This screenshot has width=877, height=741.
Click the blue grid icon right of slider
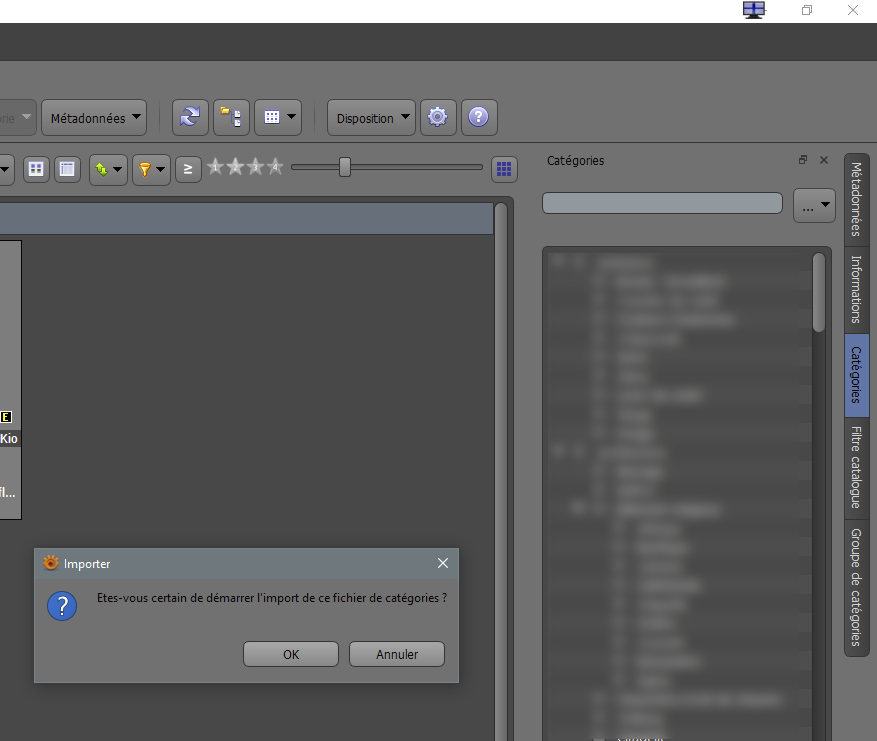click(504, 169)
